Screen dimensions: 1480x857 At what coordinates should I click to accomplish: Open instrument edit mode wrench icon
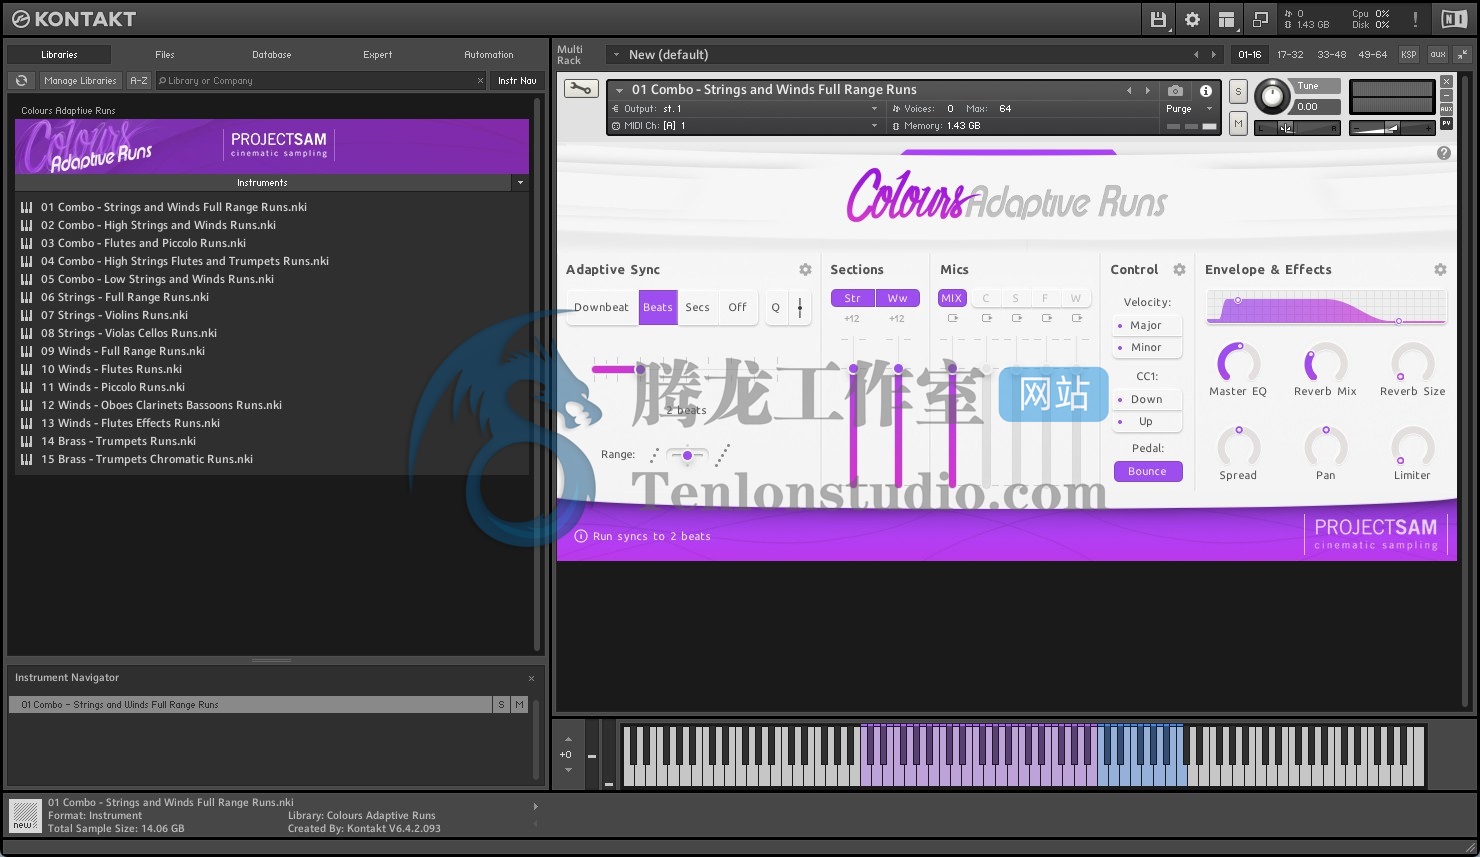580,89
